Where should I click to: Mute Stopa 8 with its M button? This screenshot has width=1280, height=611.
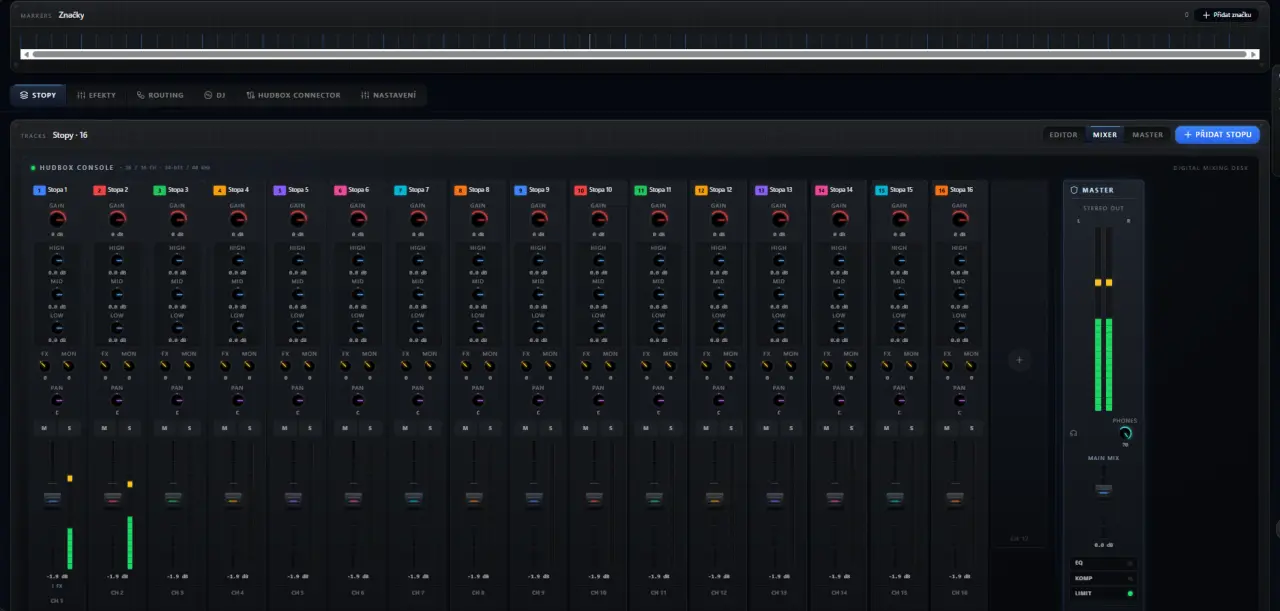coord(465,428)
